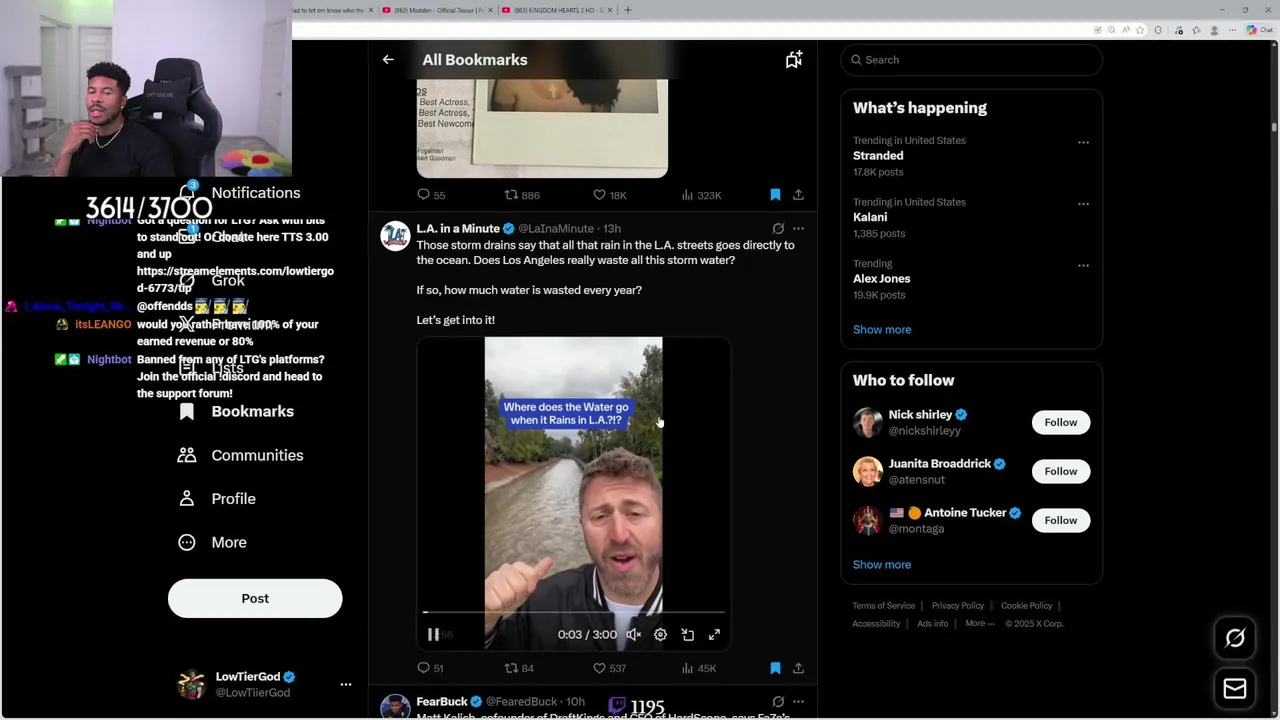This screenshot has width=1280, height=720.
Task: Open more options on L.A. in a Minute post
Action: pos(798,229)
